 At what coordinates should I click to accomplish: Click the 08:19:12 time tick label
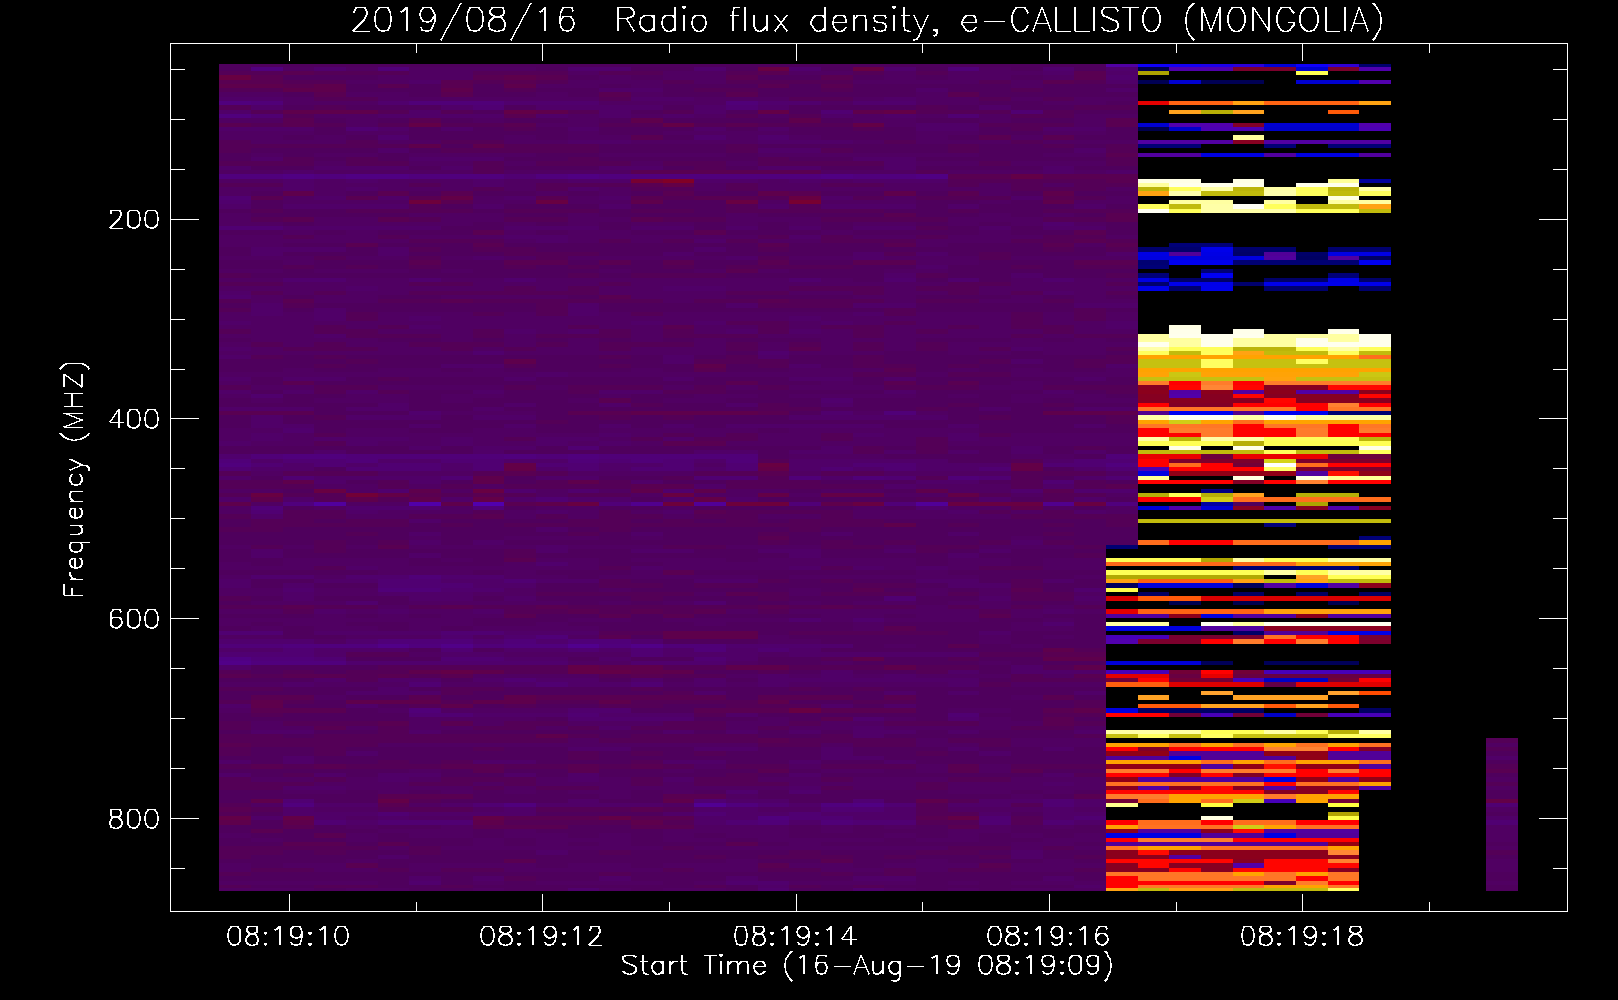pos(541,937)
